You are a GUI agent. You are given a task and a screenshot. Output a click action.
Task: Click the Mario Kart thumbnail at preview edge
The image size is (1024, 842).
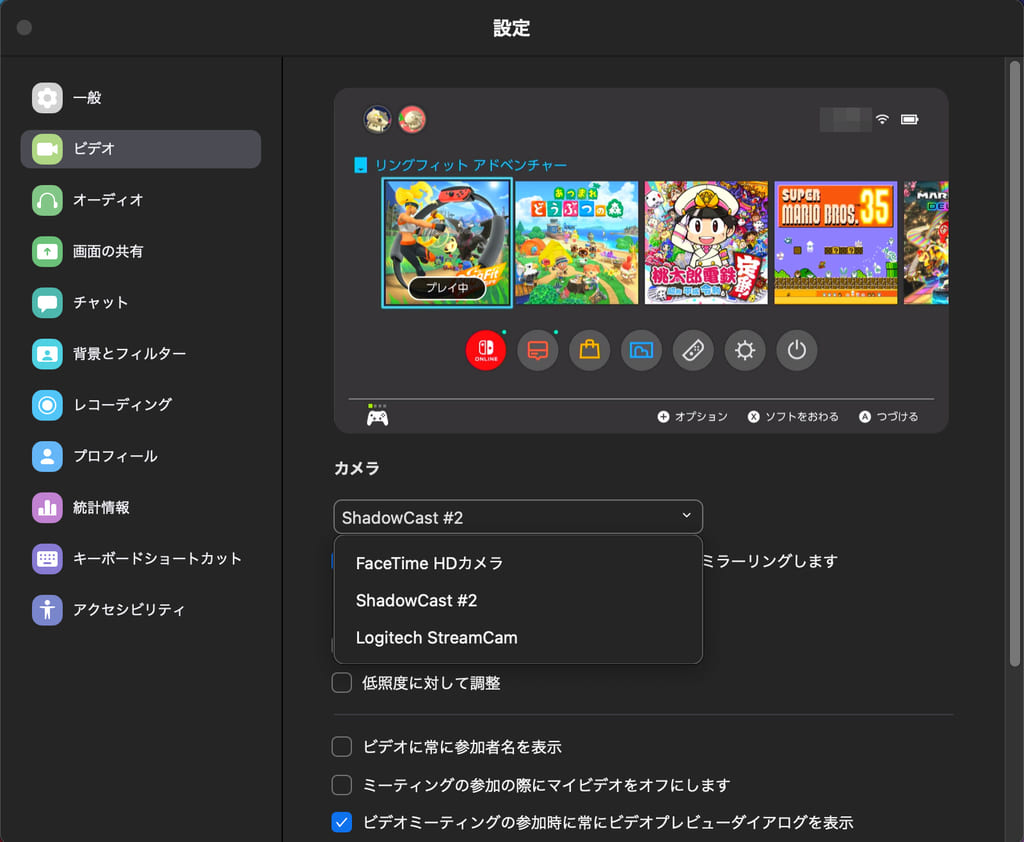pyautogui.click(x=926, y=242)
